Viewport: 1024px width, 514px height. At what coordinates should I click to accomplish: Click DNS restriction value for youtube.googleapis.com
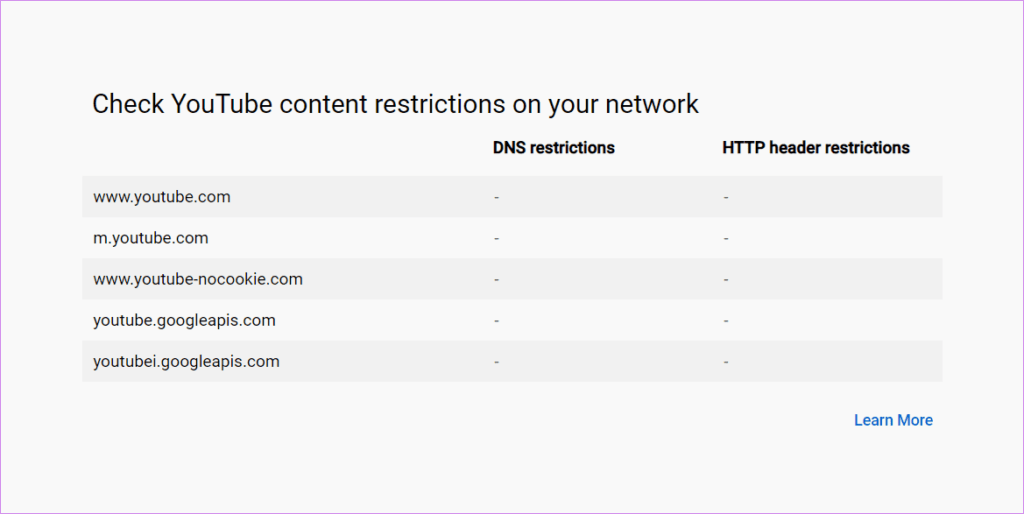click(x=497, y=321)
